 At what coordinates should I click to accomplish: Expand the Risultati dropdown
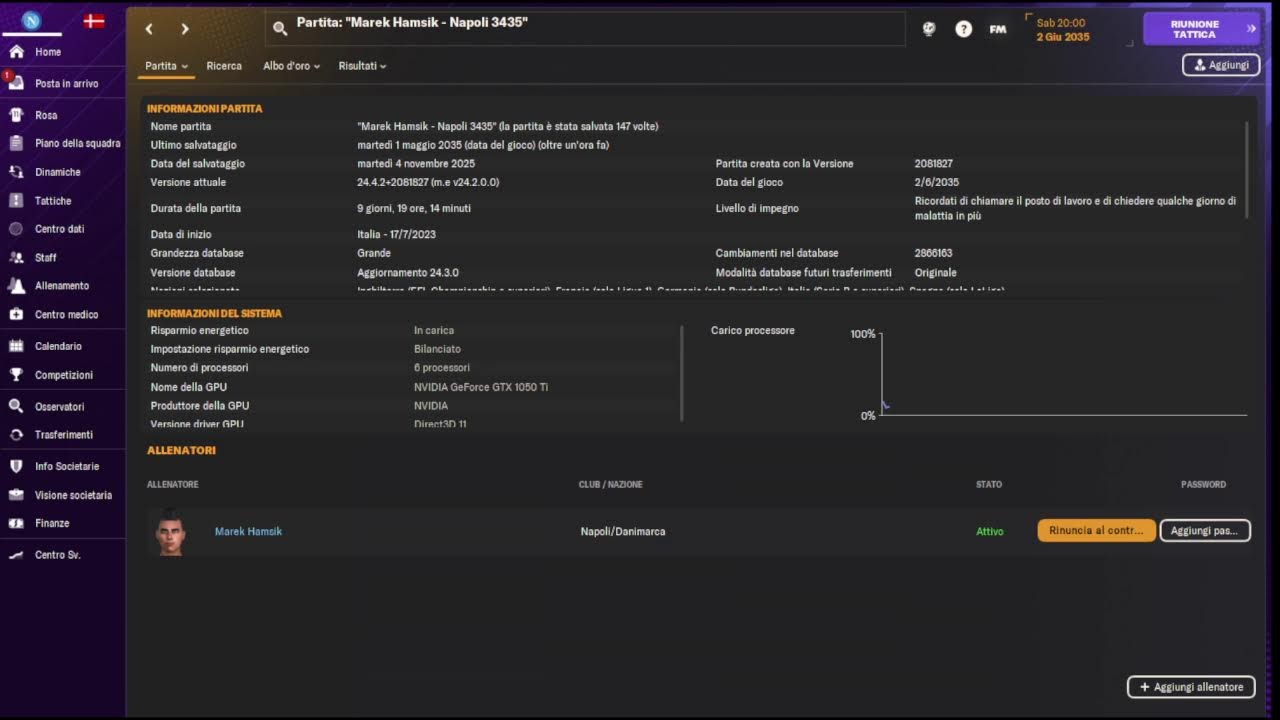tap(362, 66)
